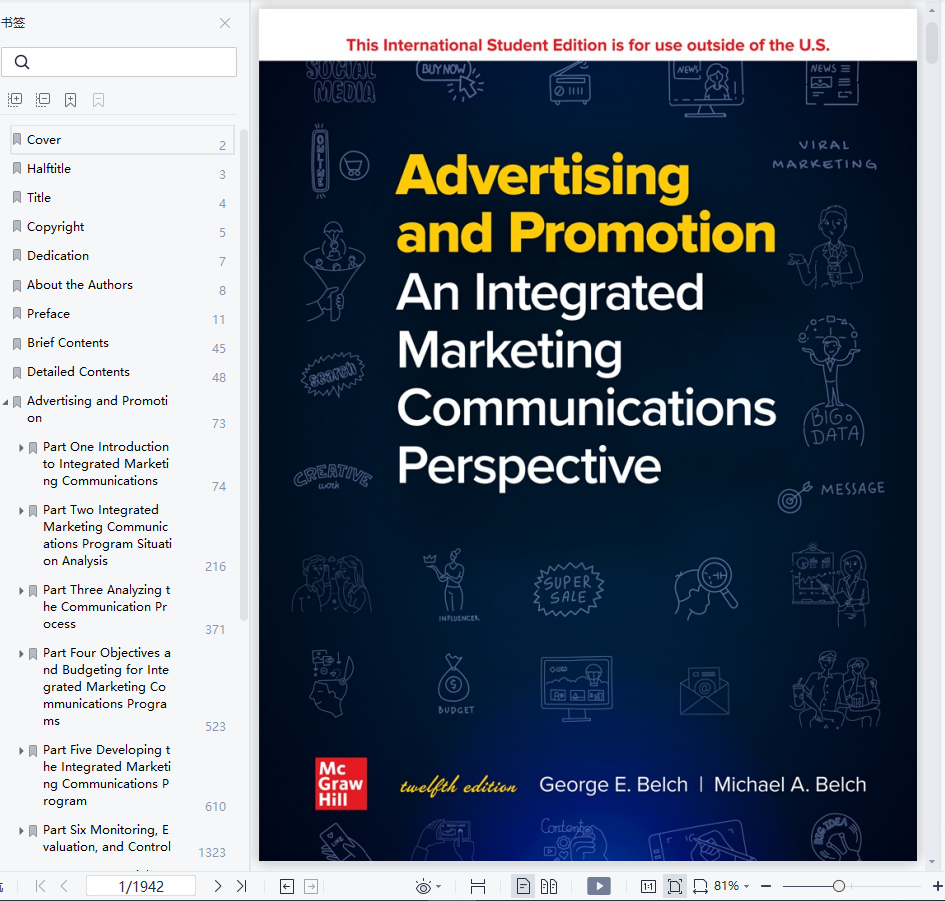
Task: Click the Preface bookmark's ribbon icon
Action: (x=17, y=314)
